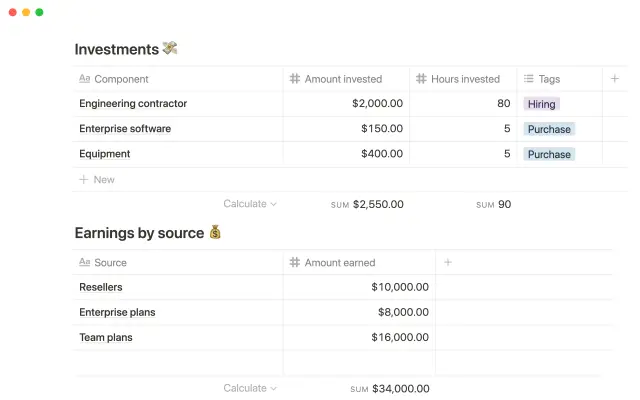Add a New row to Investments
This screenshot has height=400, width=640.
coord(97,180)
